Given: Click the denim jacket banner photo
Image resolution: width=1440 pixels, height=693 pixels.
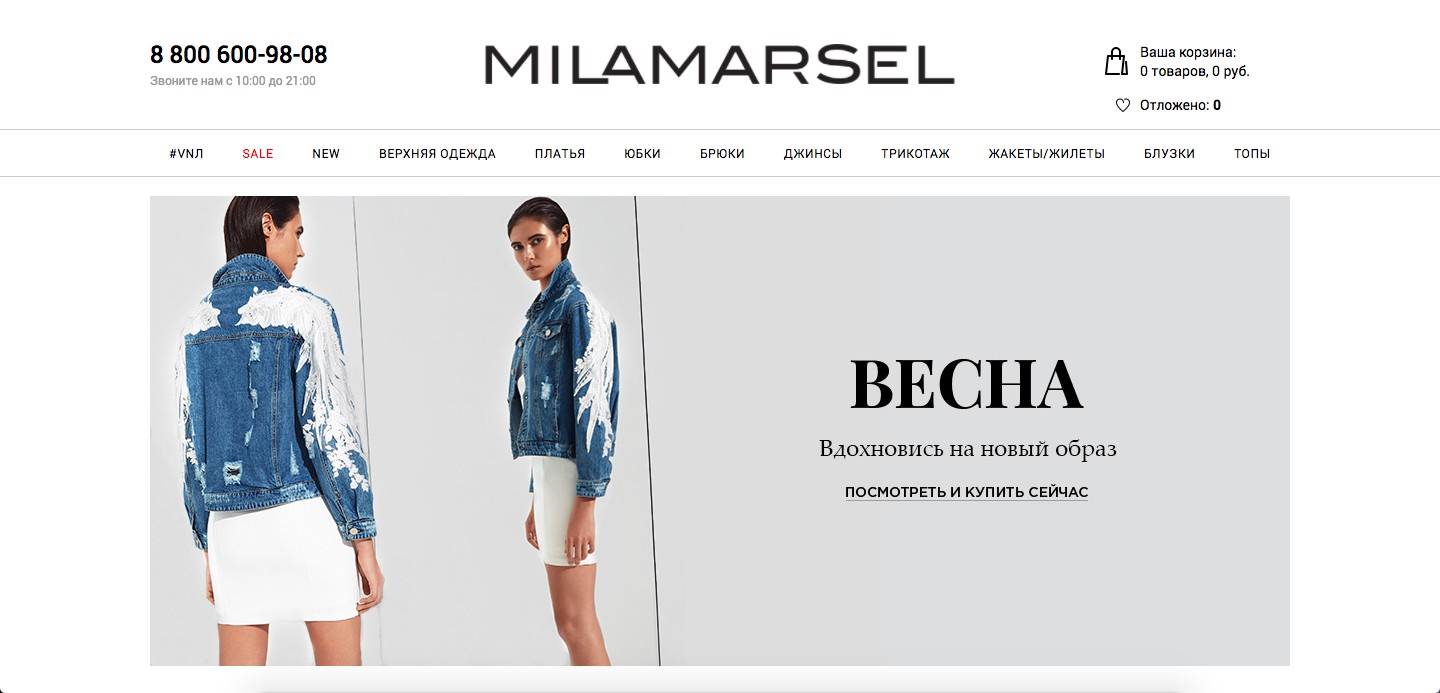Looking at the screenshot, I should point(404,431).
